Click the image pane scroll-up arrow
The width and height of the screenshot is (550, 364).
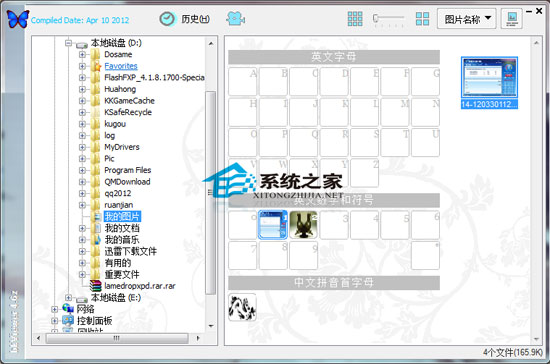pos(536,43)
